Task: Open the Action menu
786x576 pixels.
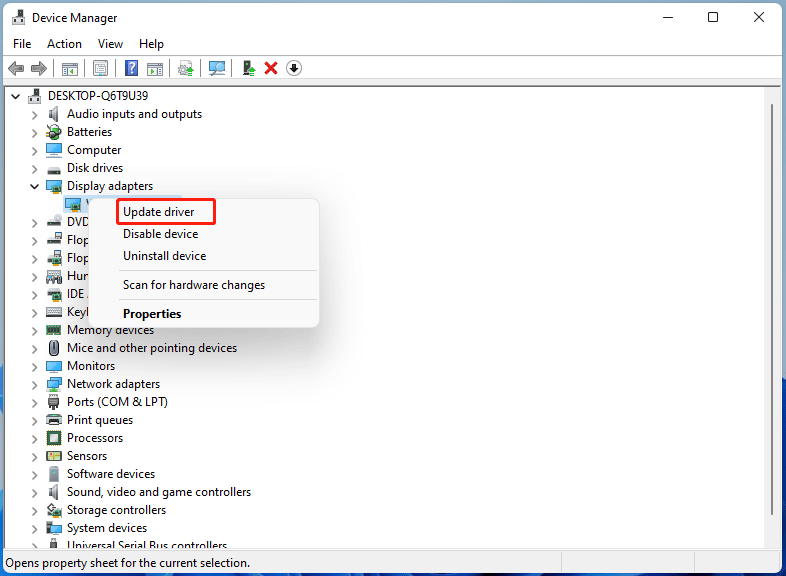Action: (x=64, y=44)
